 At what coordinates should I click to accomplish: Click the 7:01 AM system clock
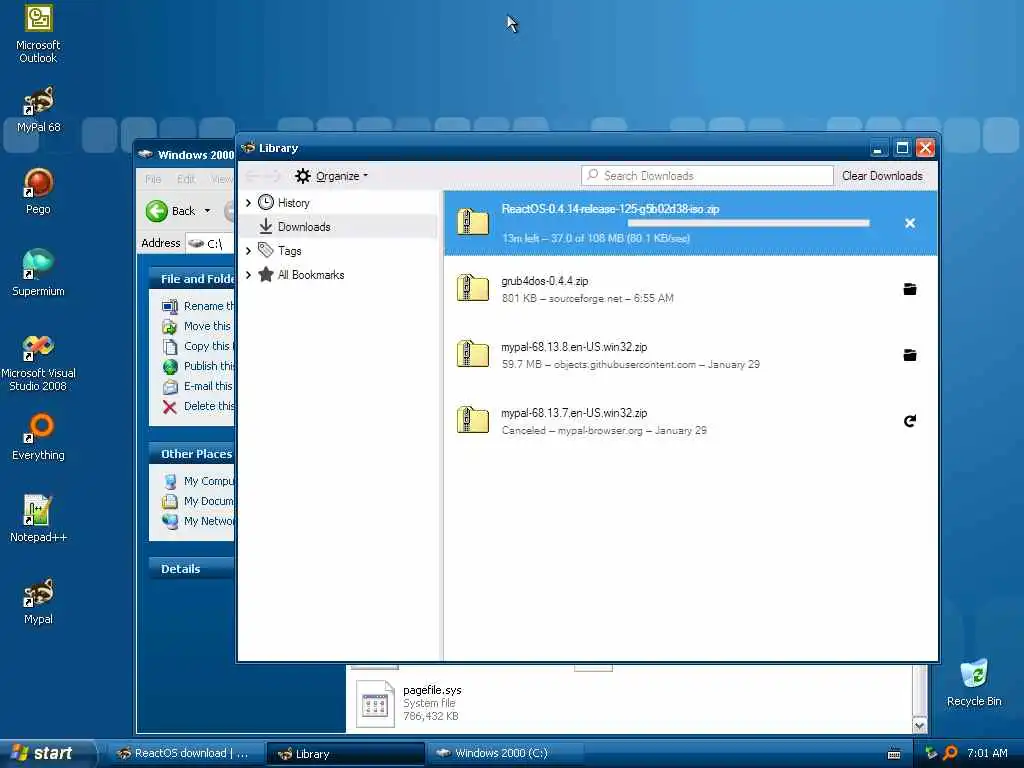click(x=987, y=753)
